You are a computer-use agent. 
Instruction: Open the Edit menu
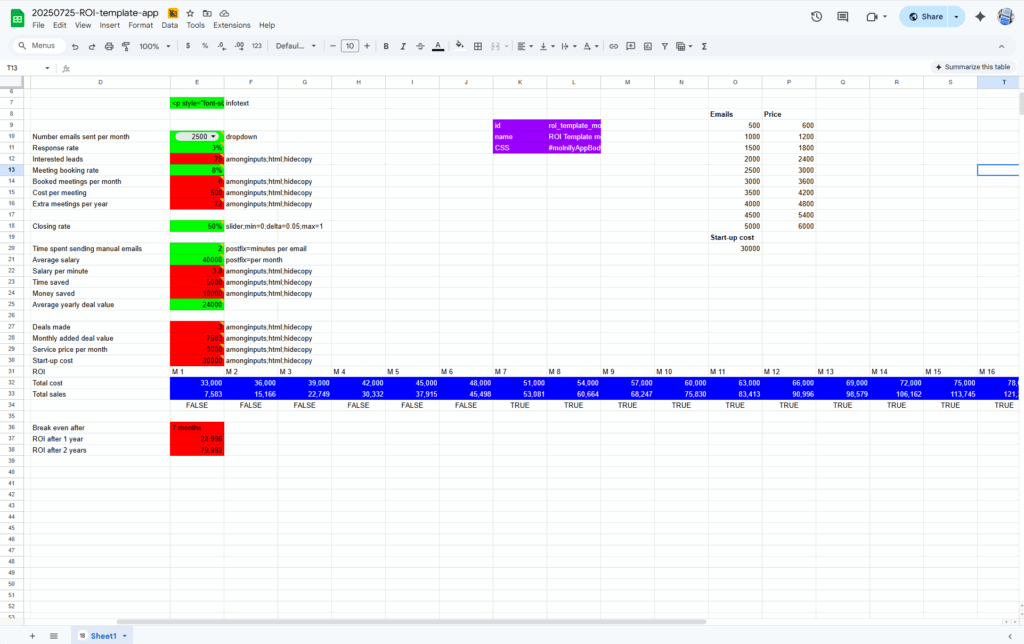[59, 25]
